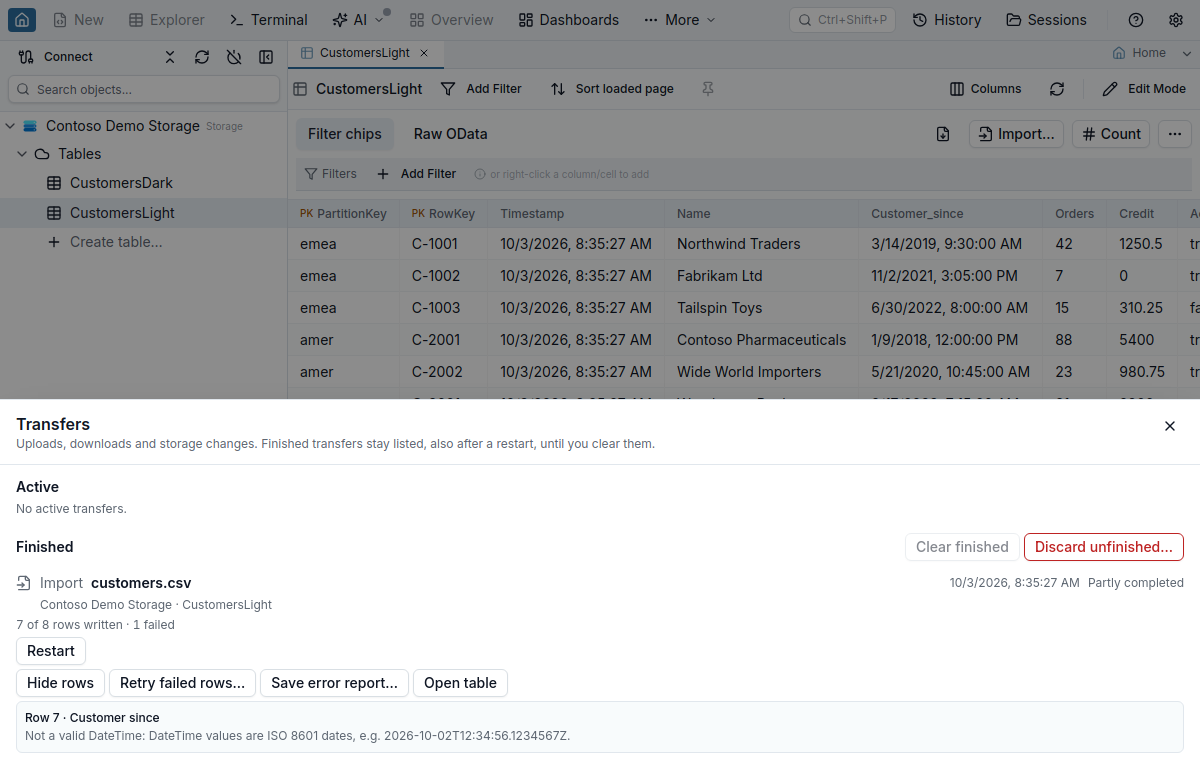Click Hide rows button
The height and width of the screenshot is (773, 1200).
(60, 683)
